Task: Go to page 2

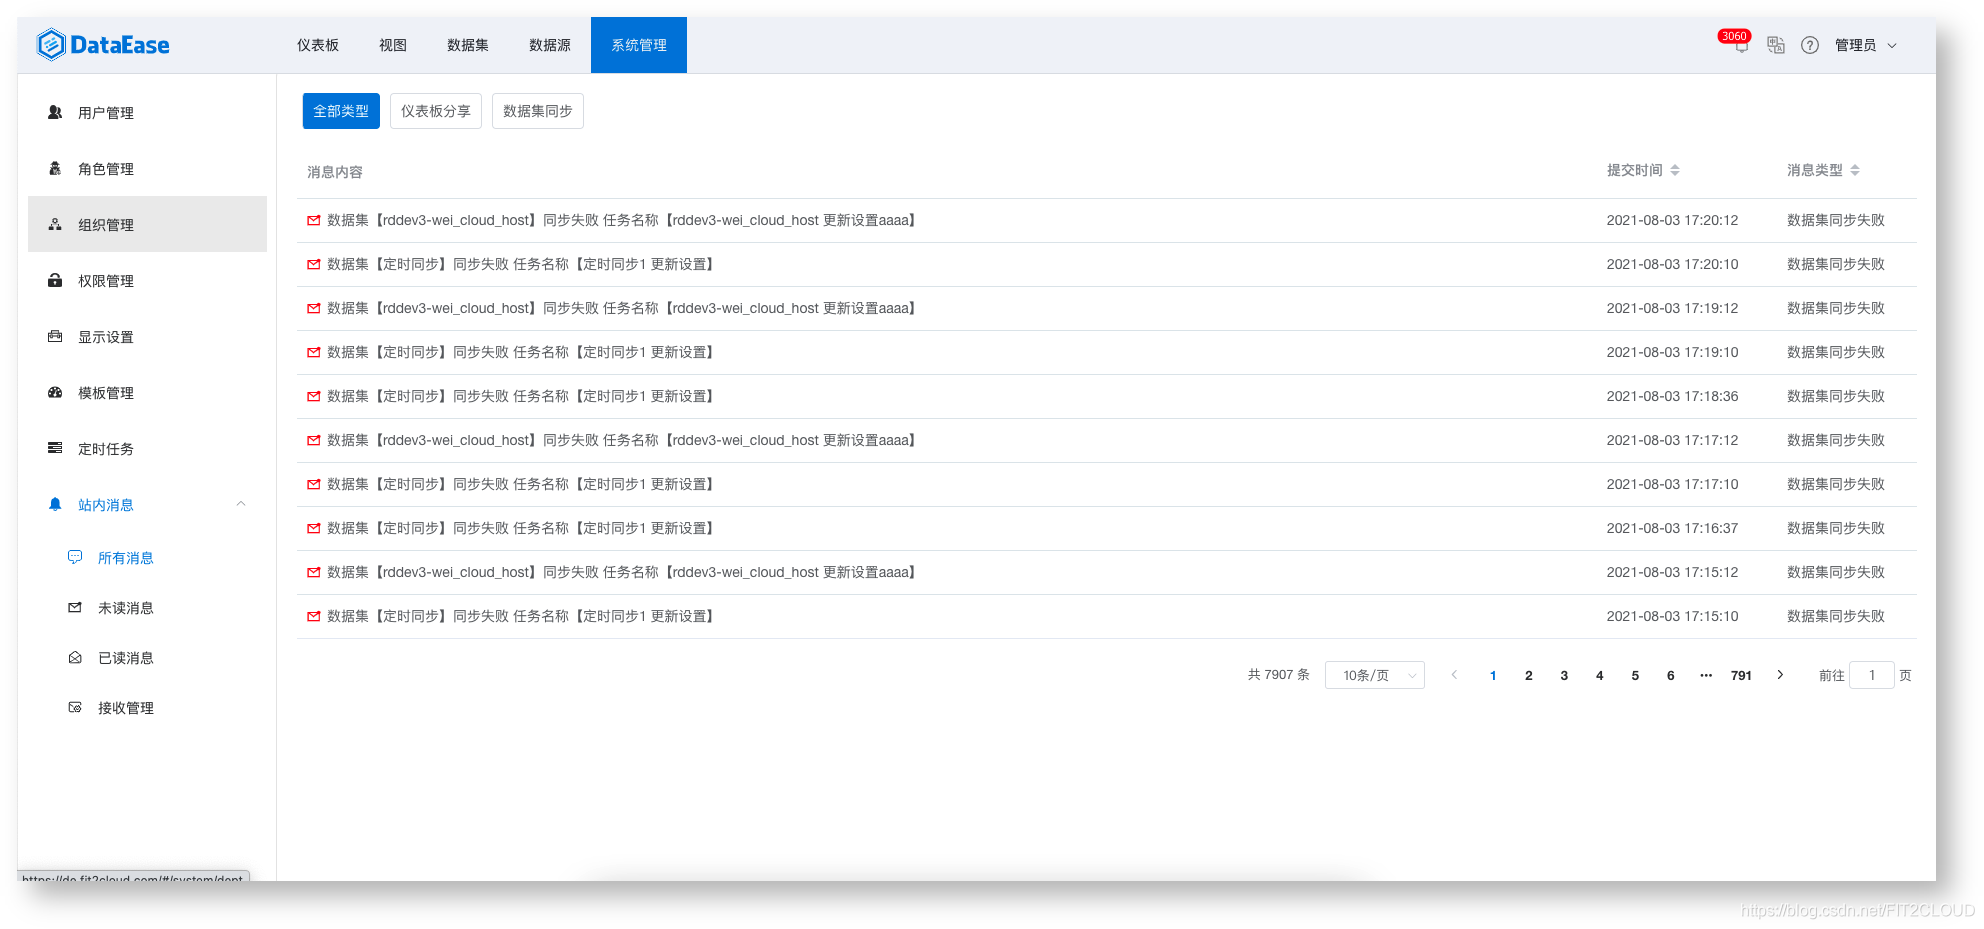Action: pos(1529,675)
